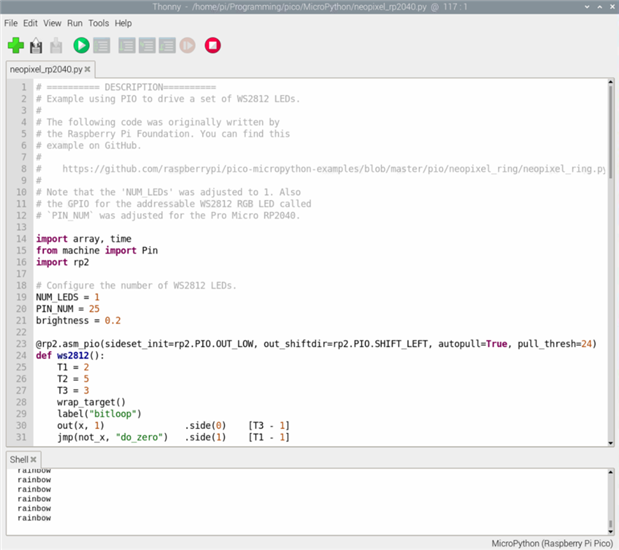Close the neopixel_rp2040.py editor tab
619x550 pixels.
88,70
